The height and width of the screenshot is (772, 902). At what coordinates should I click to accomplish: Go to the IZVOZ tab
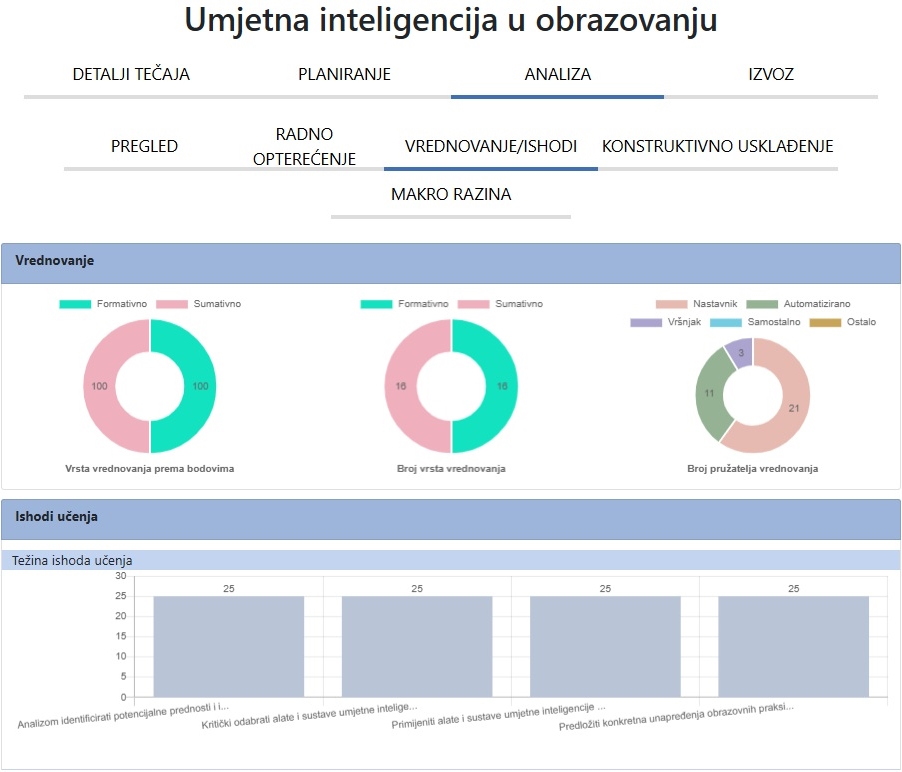click(x=771, y=74)
